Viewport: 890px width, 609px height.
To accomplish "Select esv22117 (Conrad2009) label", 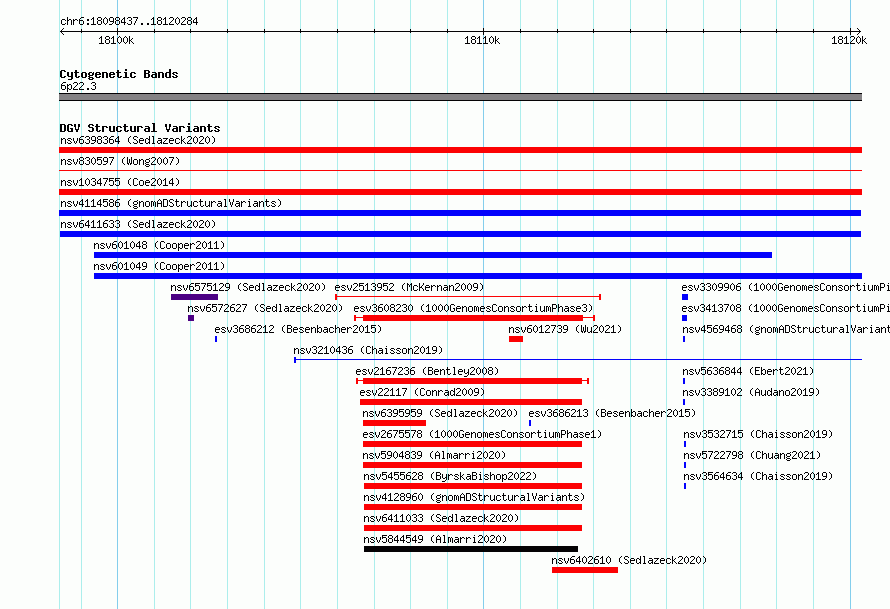I will 422,392.
